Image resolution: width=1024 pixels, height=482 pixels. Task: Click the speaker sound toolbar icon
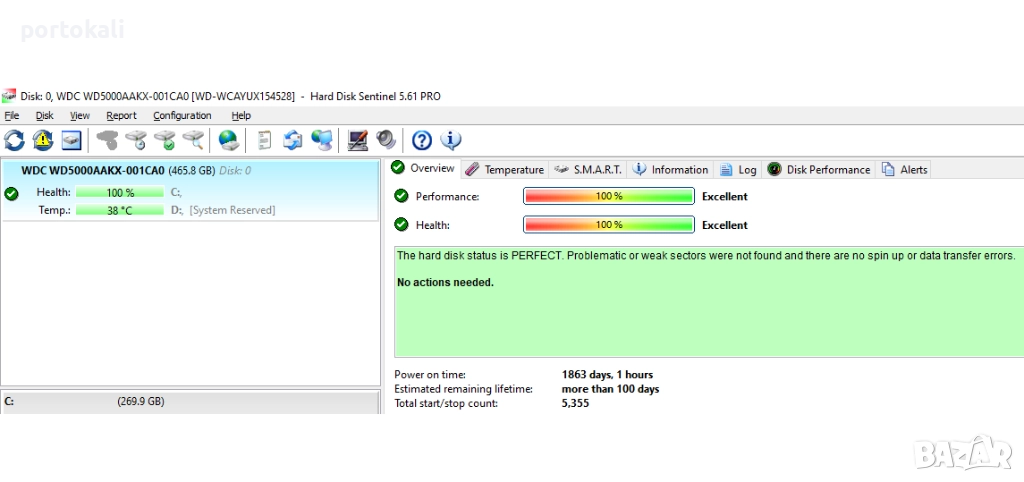(x=385, y=140)
